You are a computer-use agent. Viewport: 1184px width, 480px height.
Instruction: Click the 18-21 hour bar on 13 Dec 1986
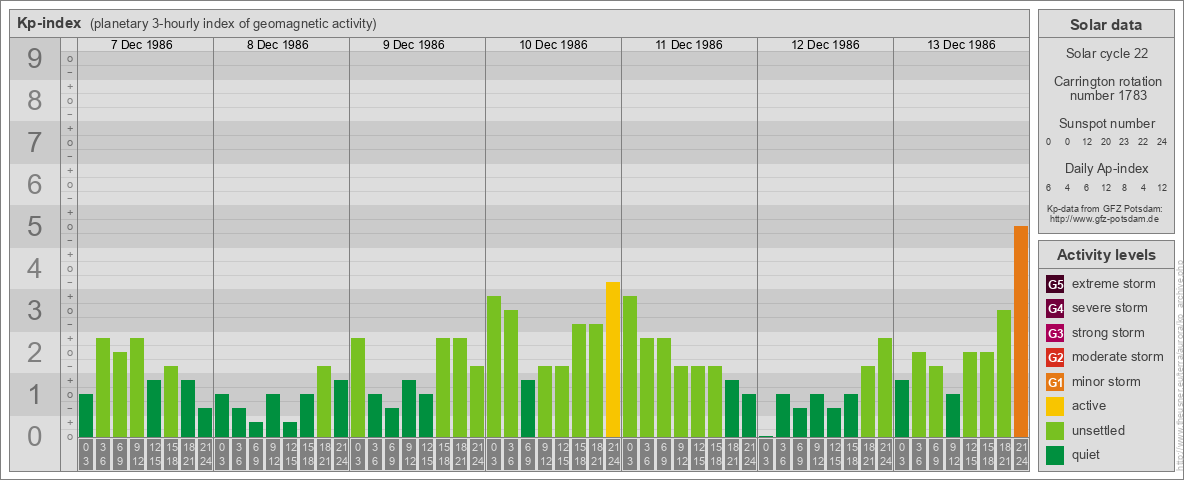pos(1004,374)
